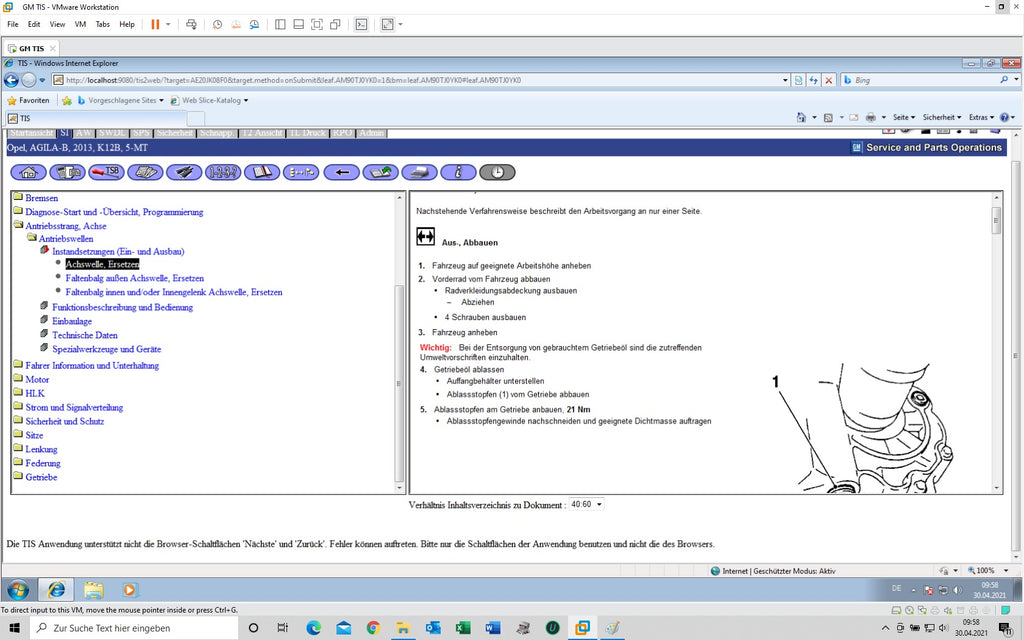Image resolution: width=1024 pixels, height=640 pixels.
Task: Open the clock history icon in TIS toolbar
Action: (497, 172)
